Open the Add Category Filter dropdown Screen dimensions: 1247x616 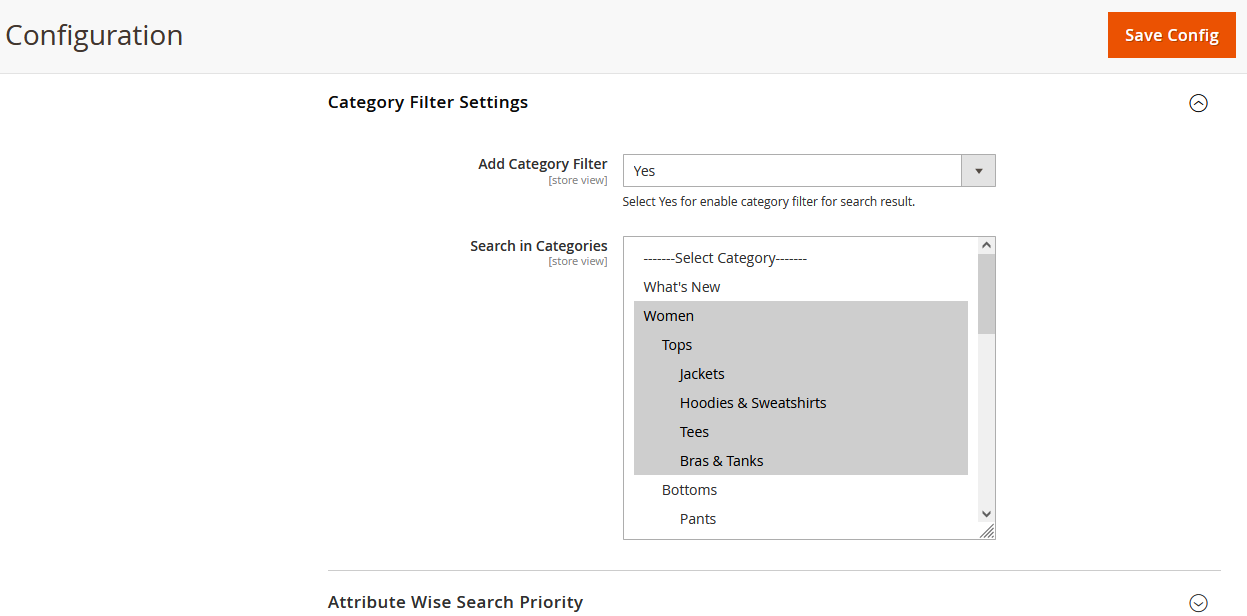[977, 170]
